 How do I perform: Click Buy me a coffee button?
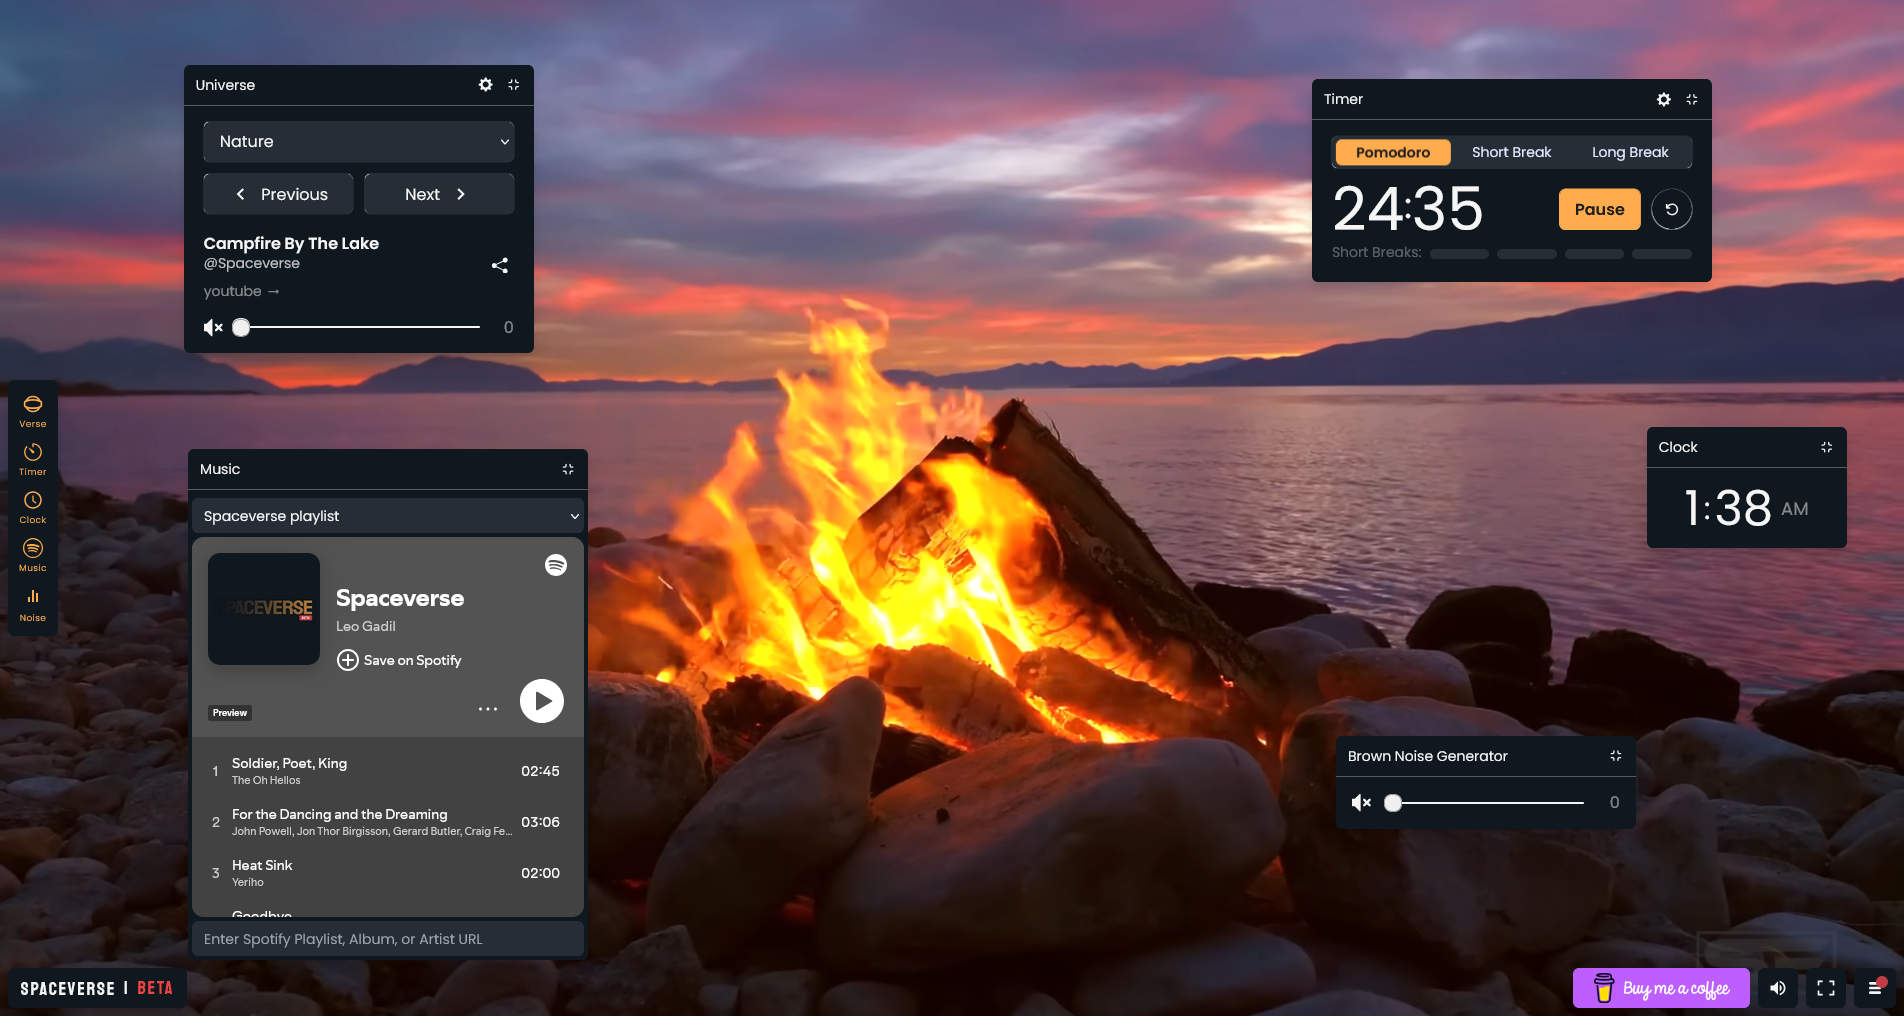click(1661, 988)
